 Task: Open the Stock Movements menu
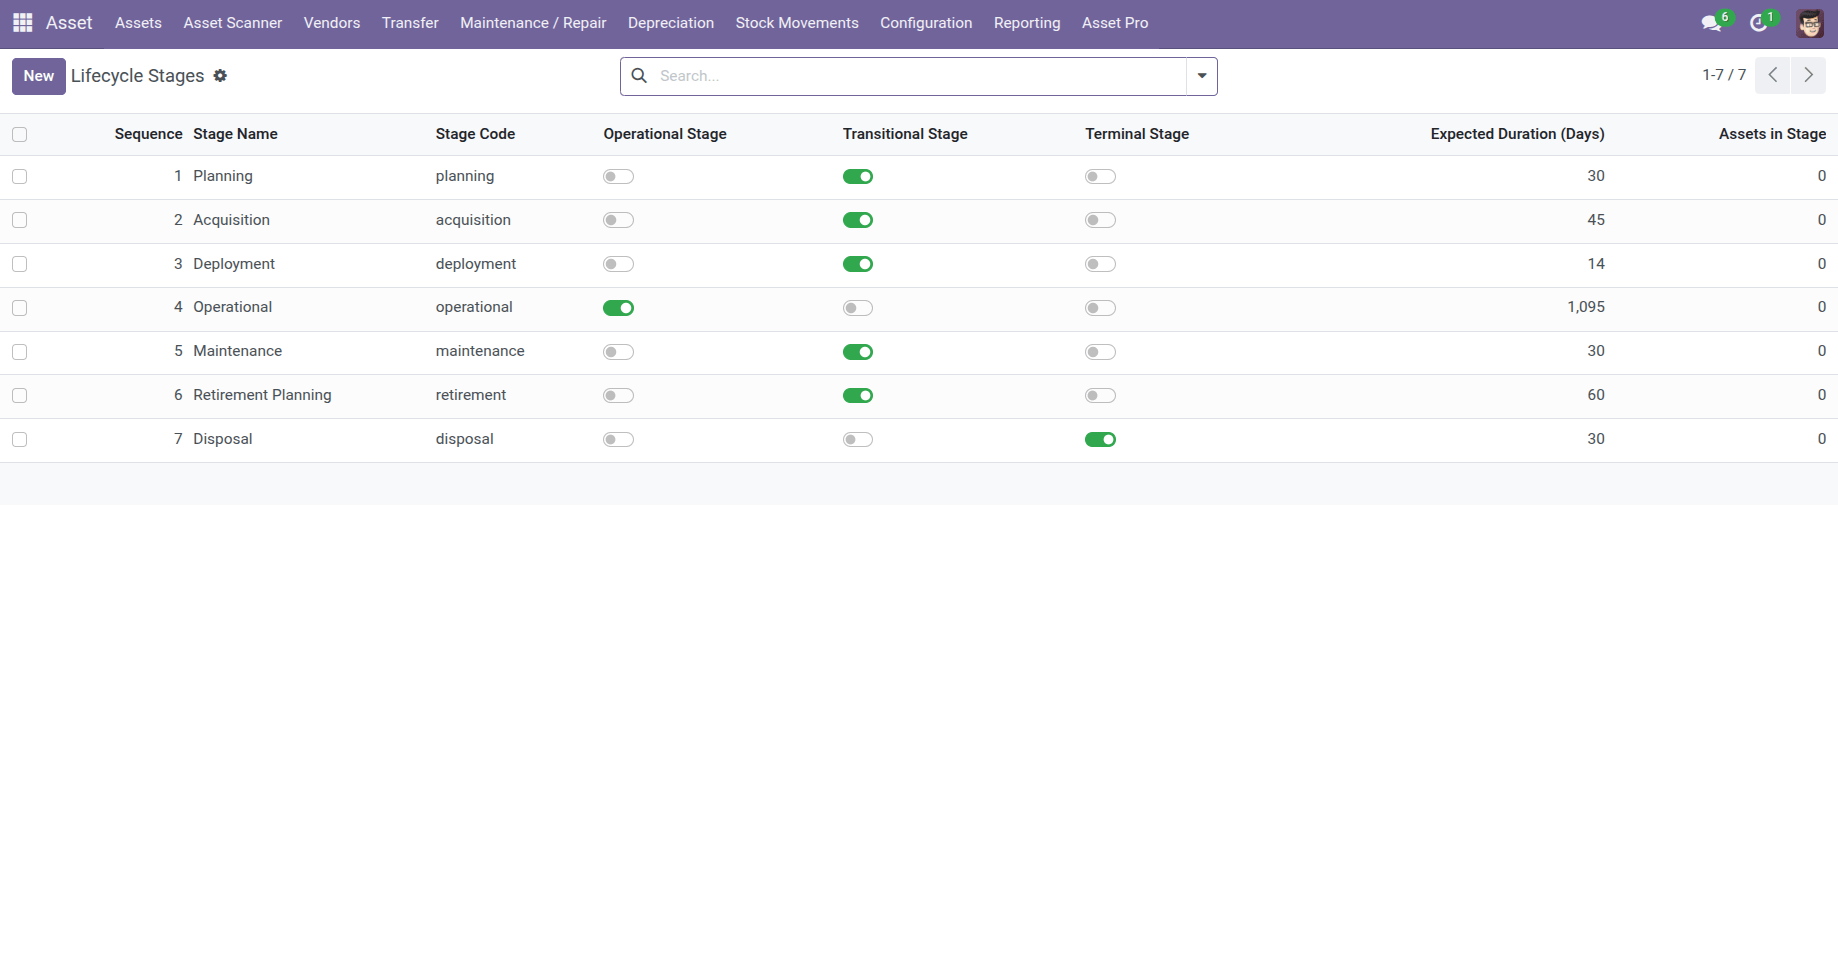pos(797,23)
